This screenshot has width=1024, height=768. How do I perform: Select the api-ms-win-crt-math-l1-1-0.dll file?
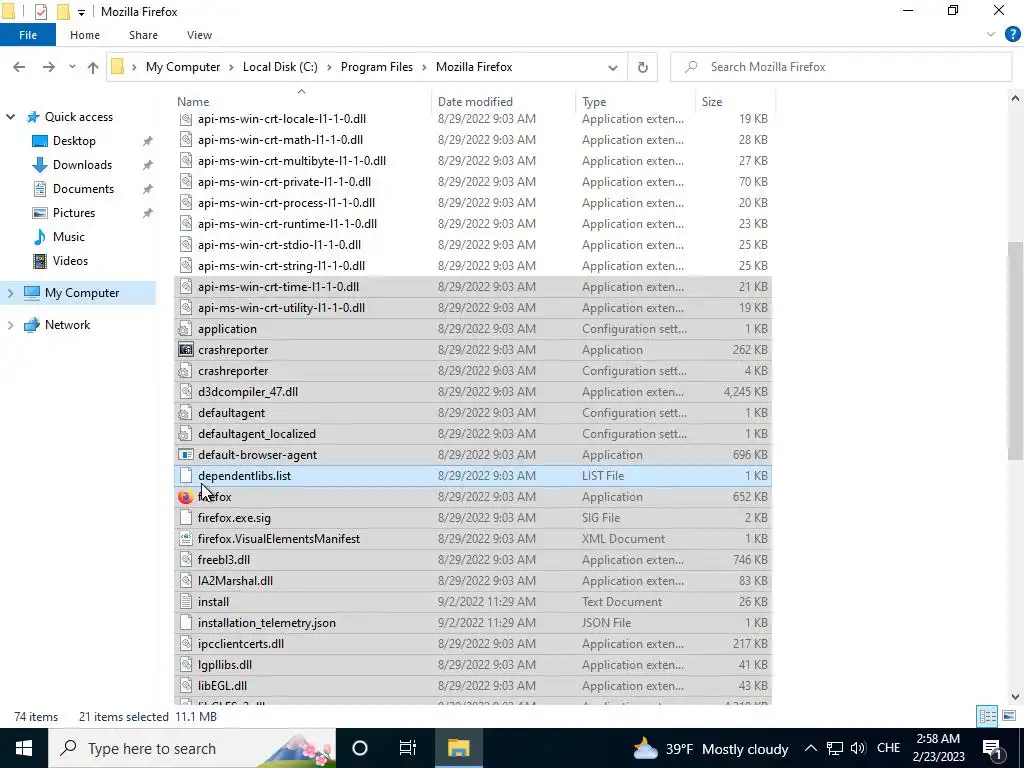473,140
